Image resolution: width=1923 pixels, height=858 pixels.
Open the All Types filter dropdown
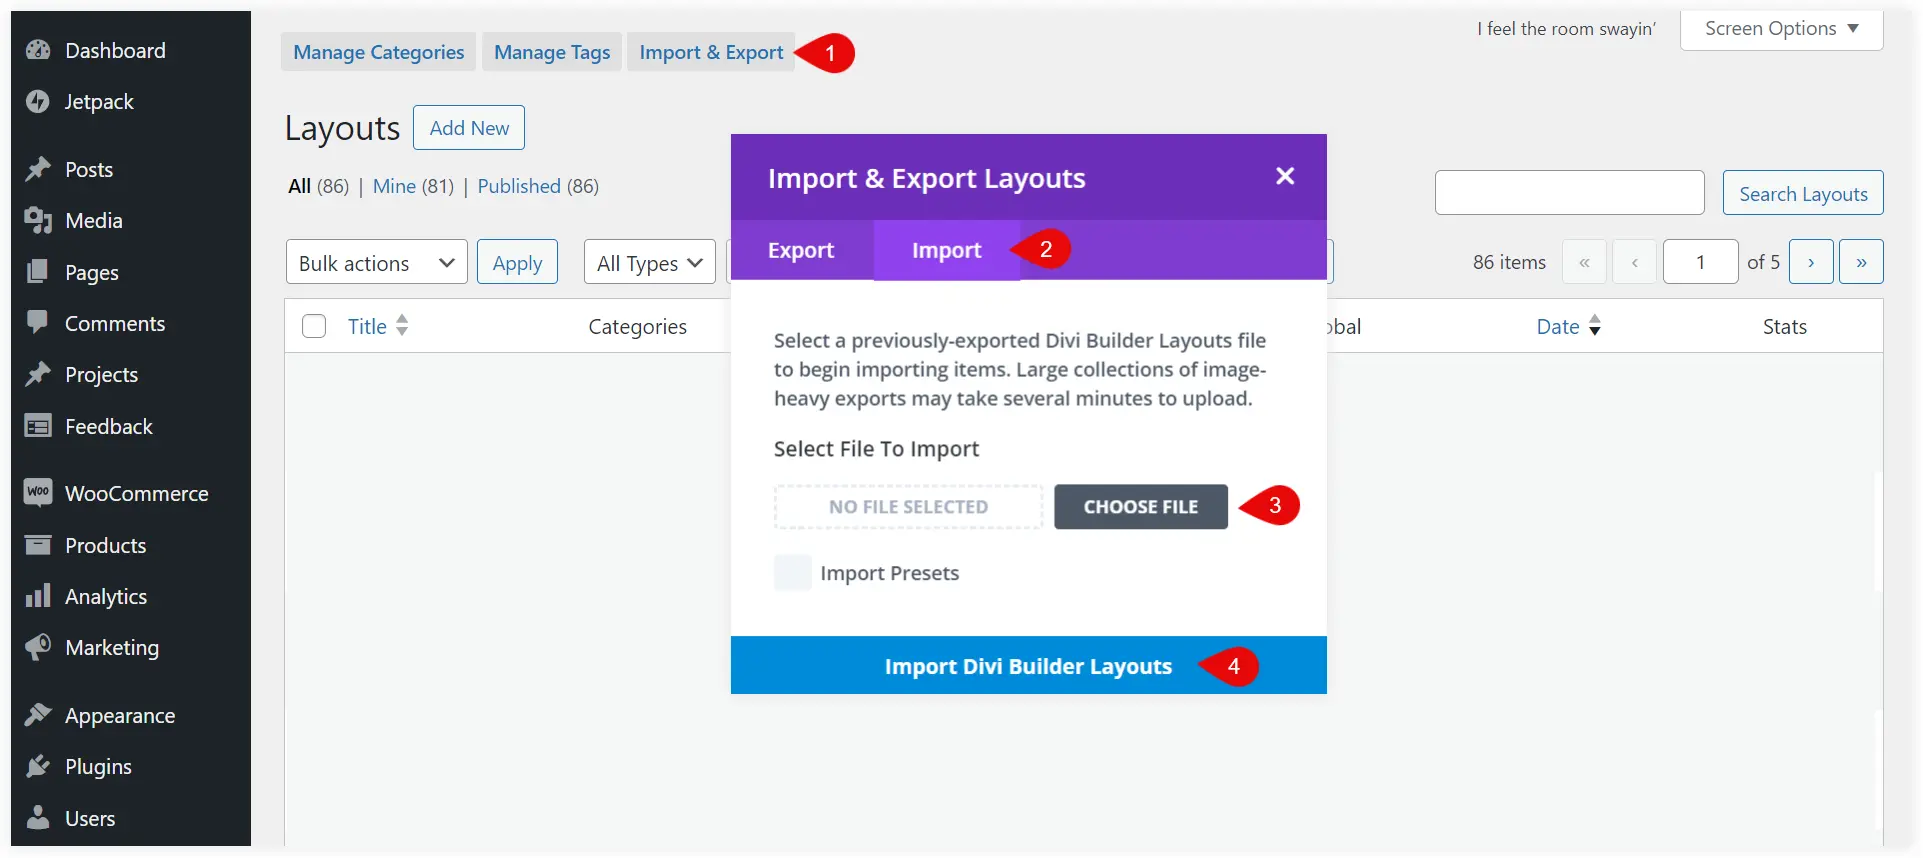(650, 262)
